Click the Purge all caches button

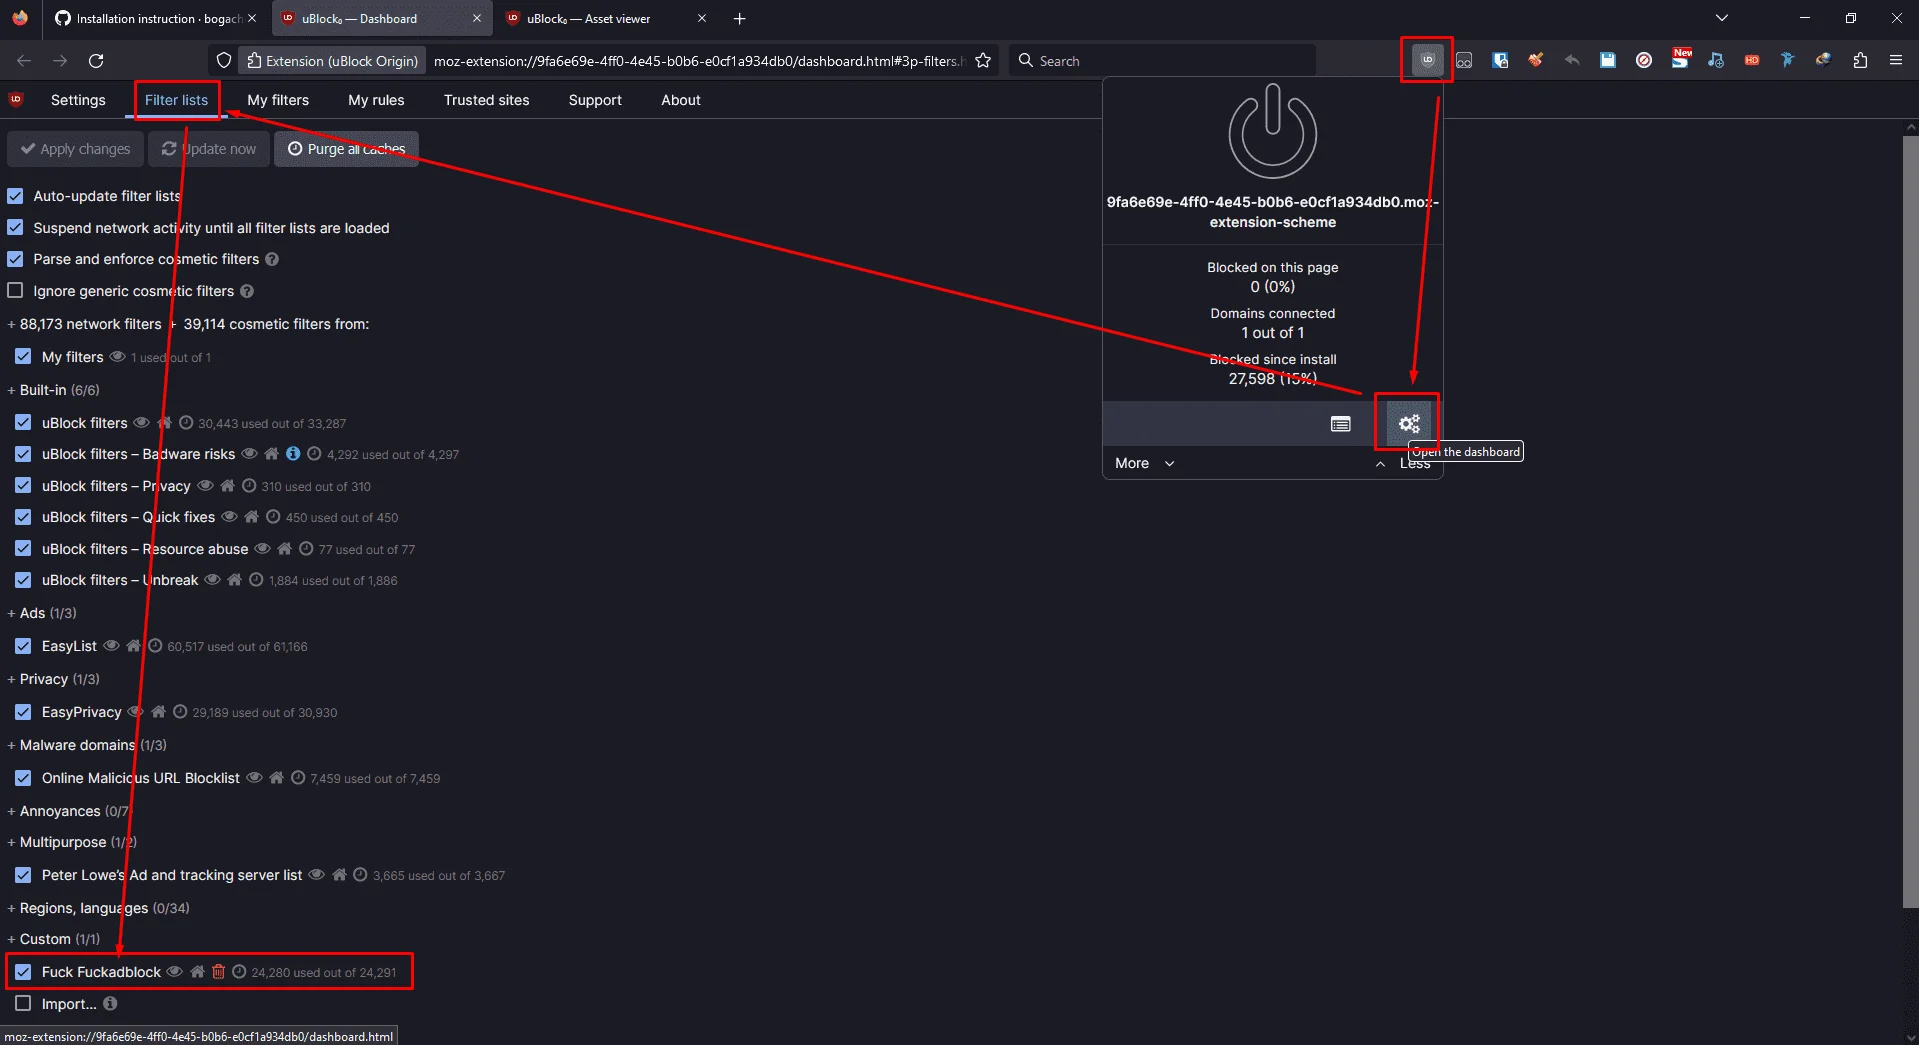tap(346, 149)
